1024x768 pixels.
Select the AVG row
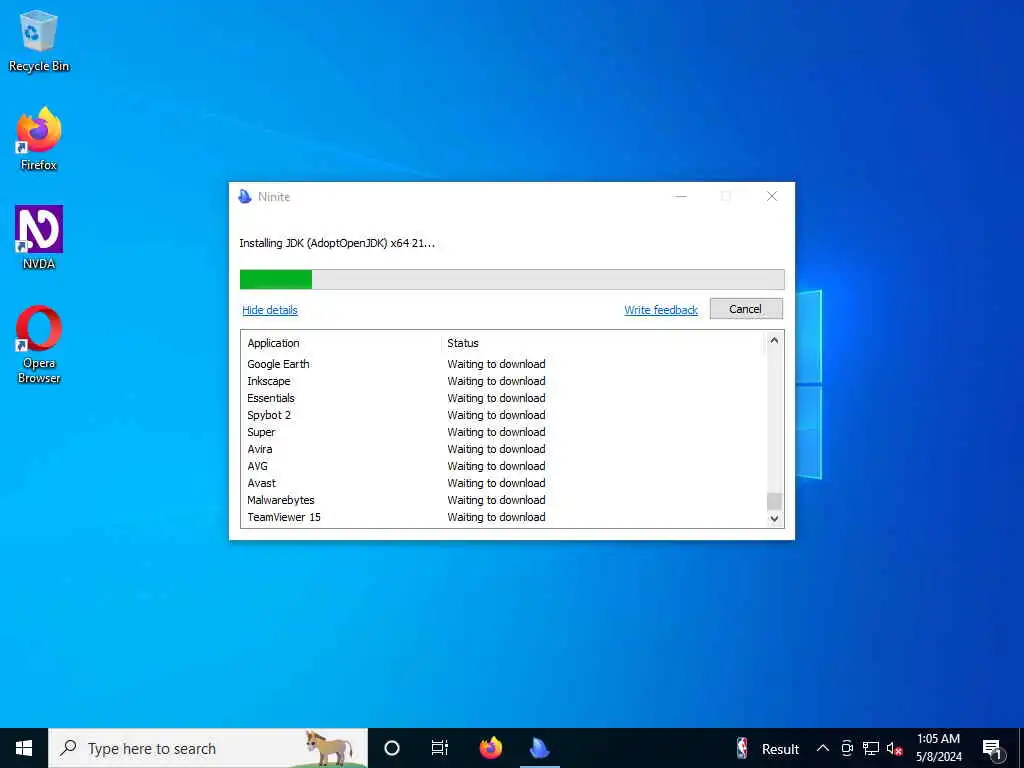point(503,466)
